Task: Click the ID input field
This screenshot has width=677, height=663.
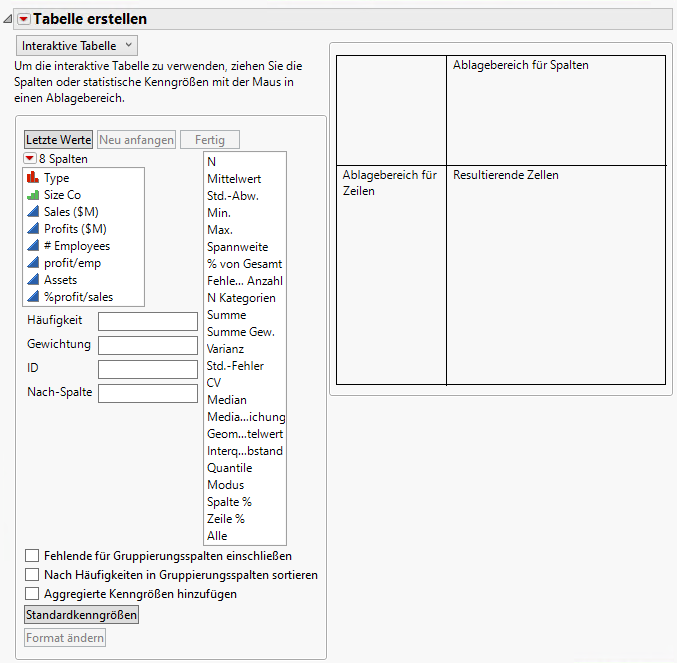Action: click(x=148, y=369)
